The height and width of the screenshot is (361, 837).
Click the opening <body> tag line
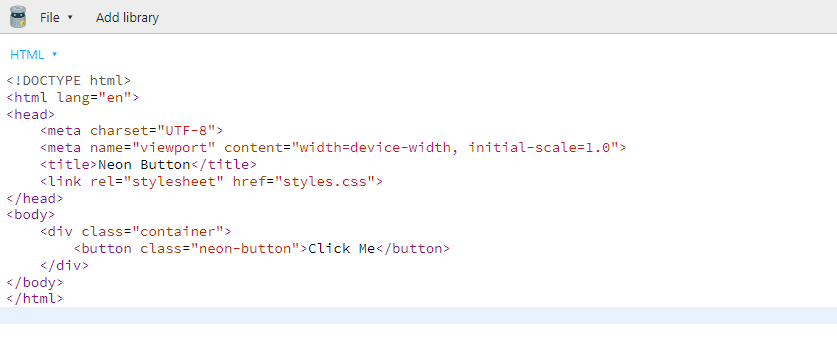tap(30, 215)
